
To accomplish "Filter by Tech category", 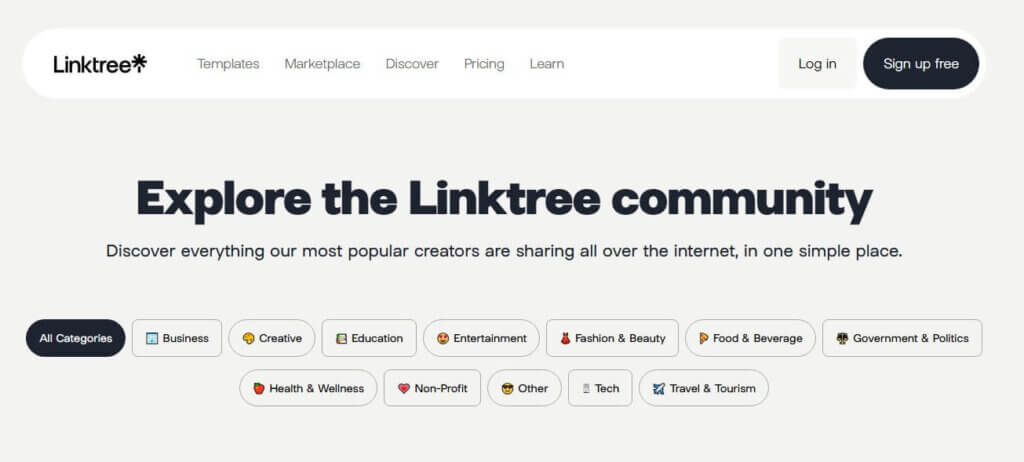I will click(600, 388).
